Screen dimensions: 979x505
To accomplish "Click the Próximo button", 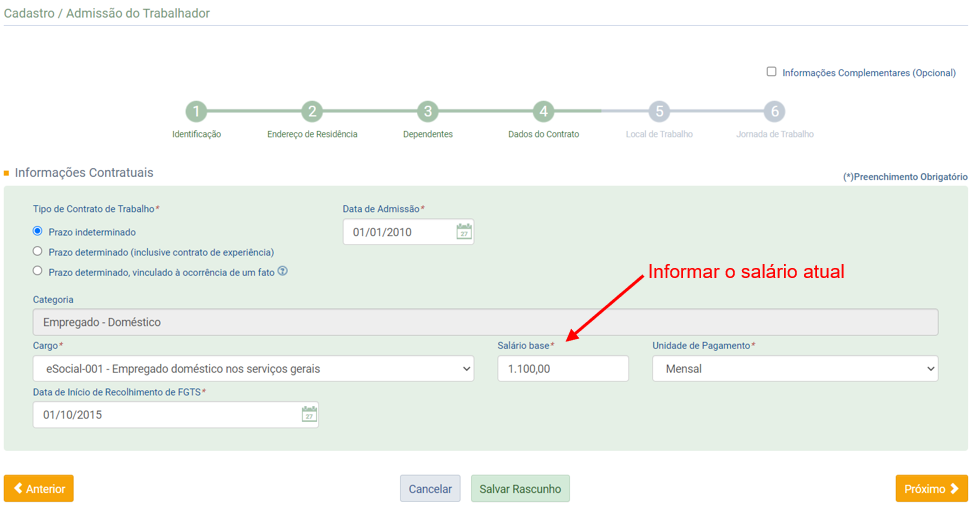I will 932,489.
